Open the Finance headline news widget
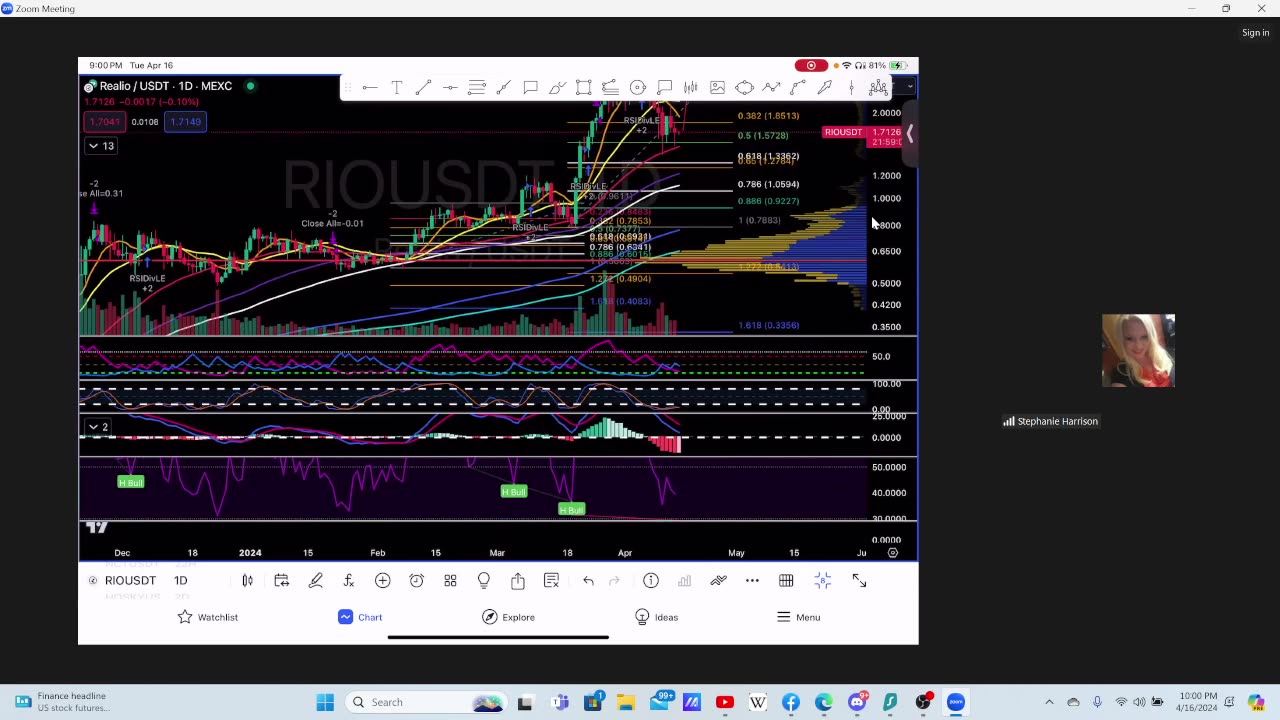Viewport: 1280px width, 720px height. click(x=62, y=702)
